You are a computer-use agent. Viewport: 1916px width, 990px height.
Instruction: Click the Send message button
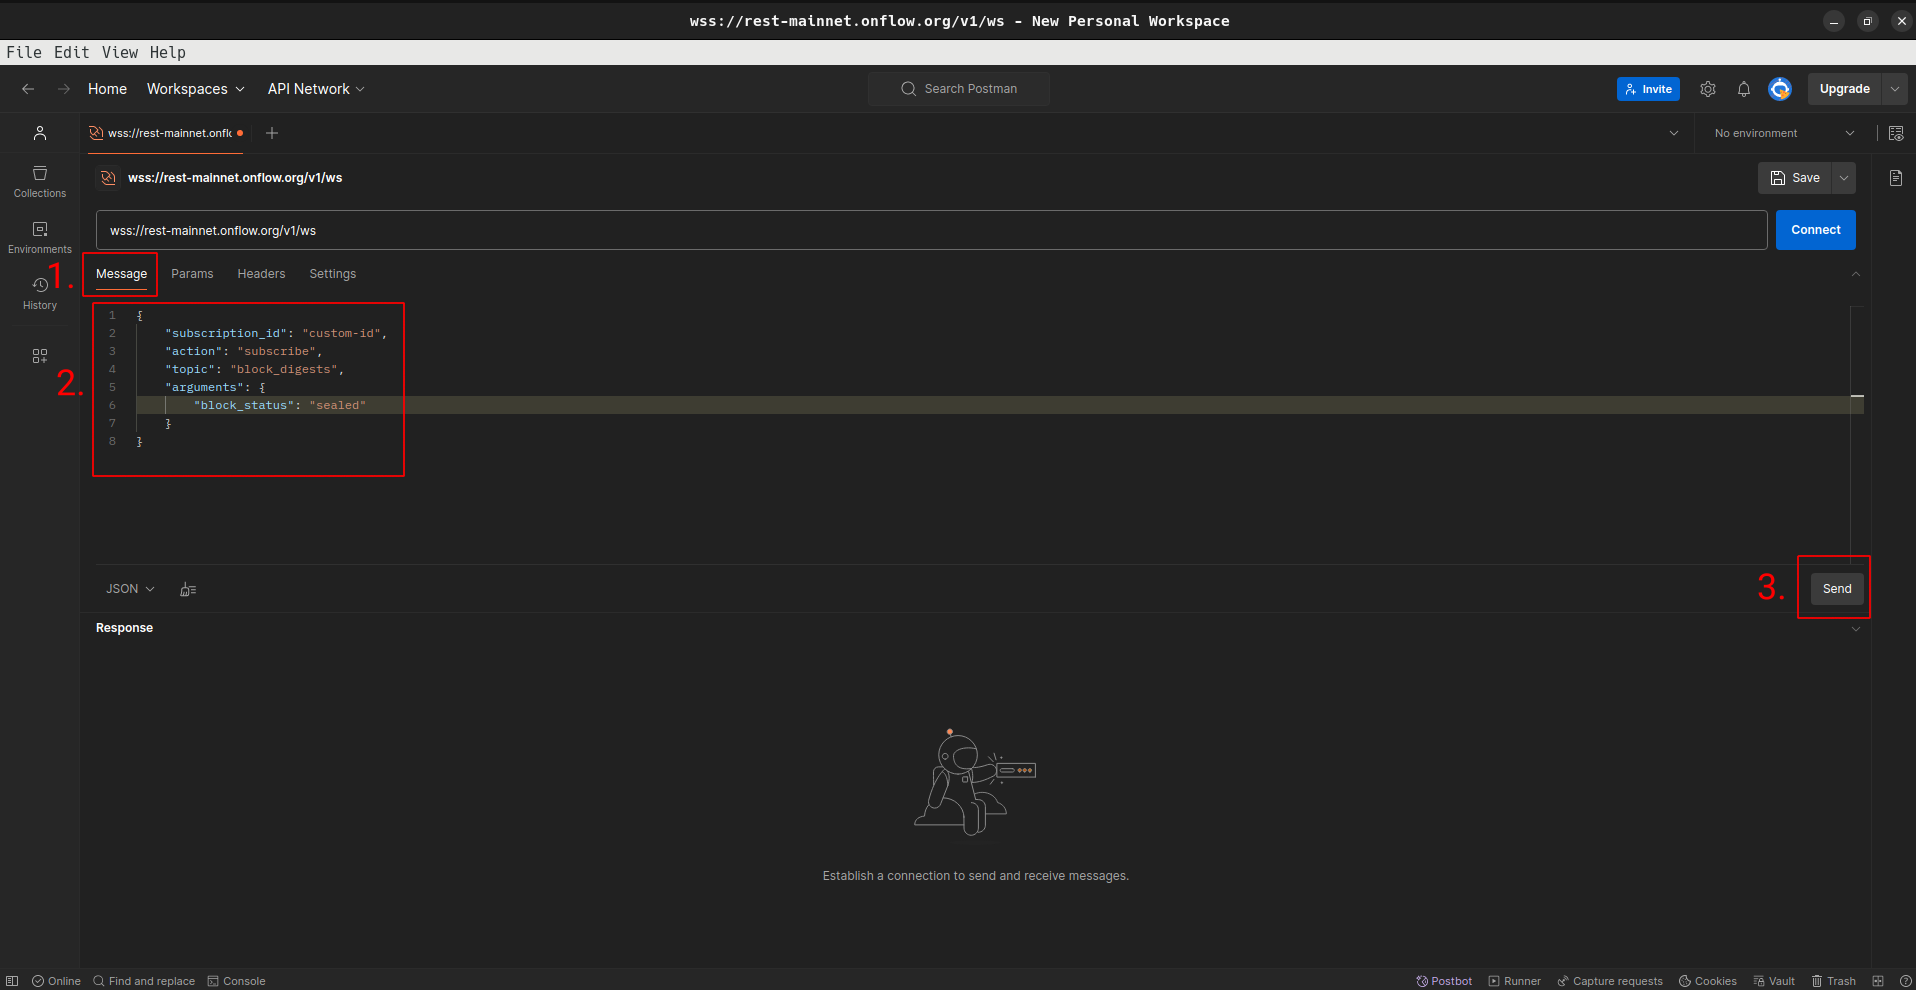pyautogui.click(x=1836, y=589)
